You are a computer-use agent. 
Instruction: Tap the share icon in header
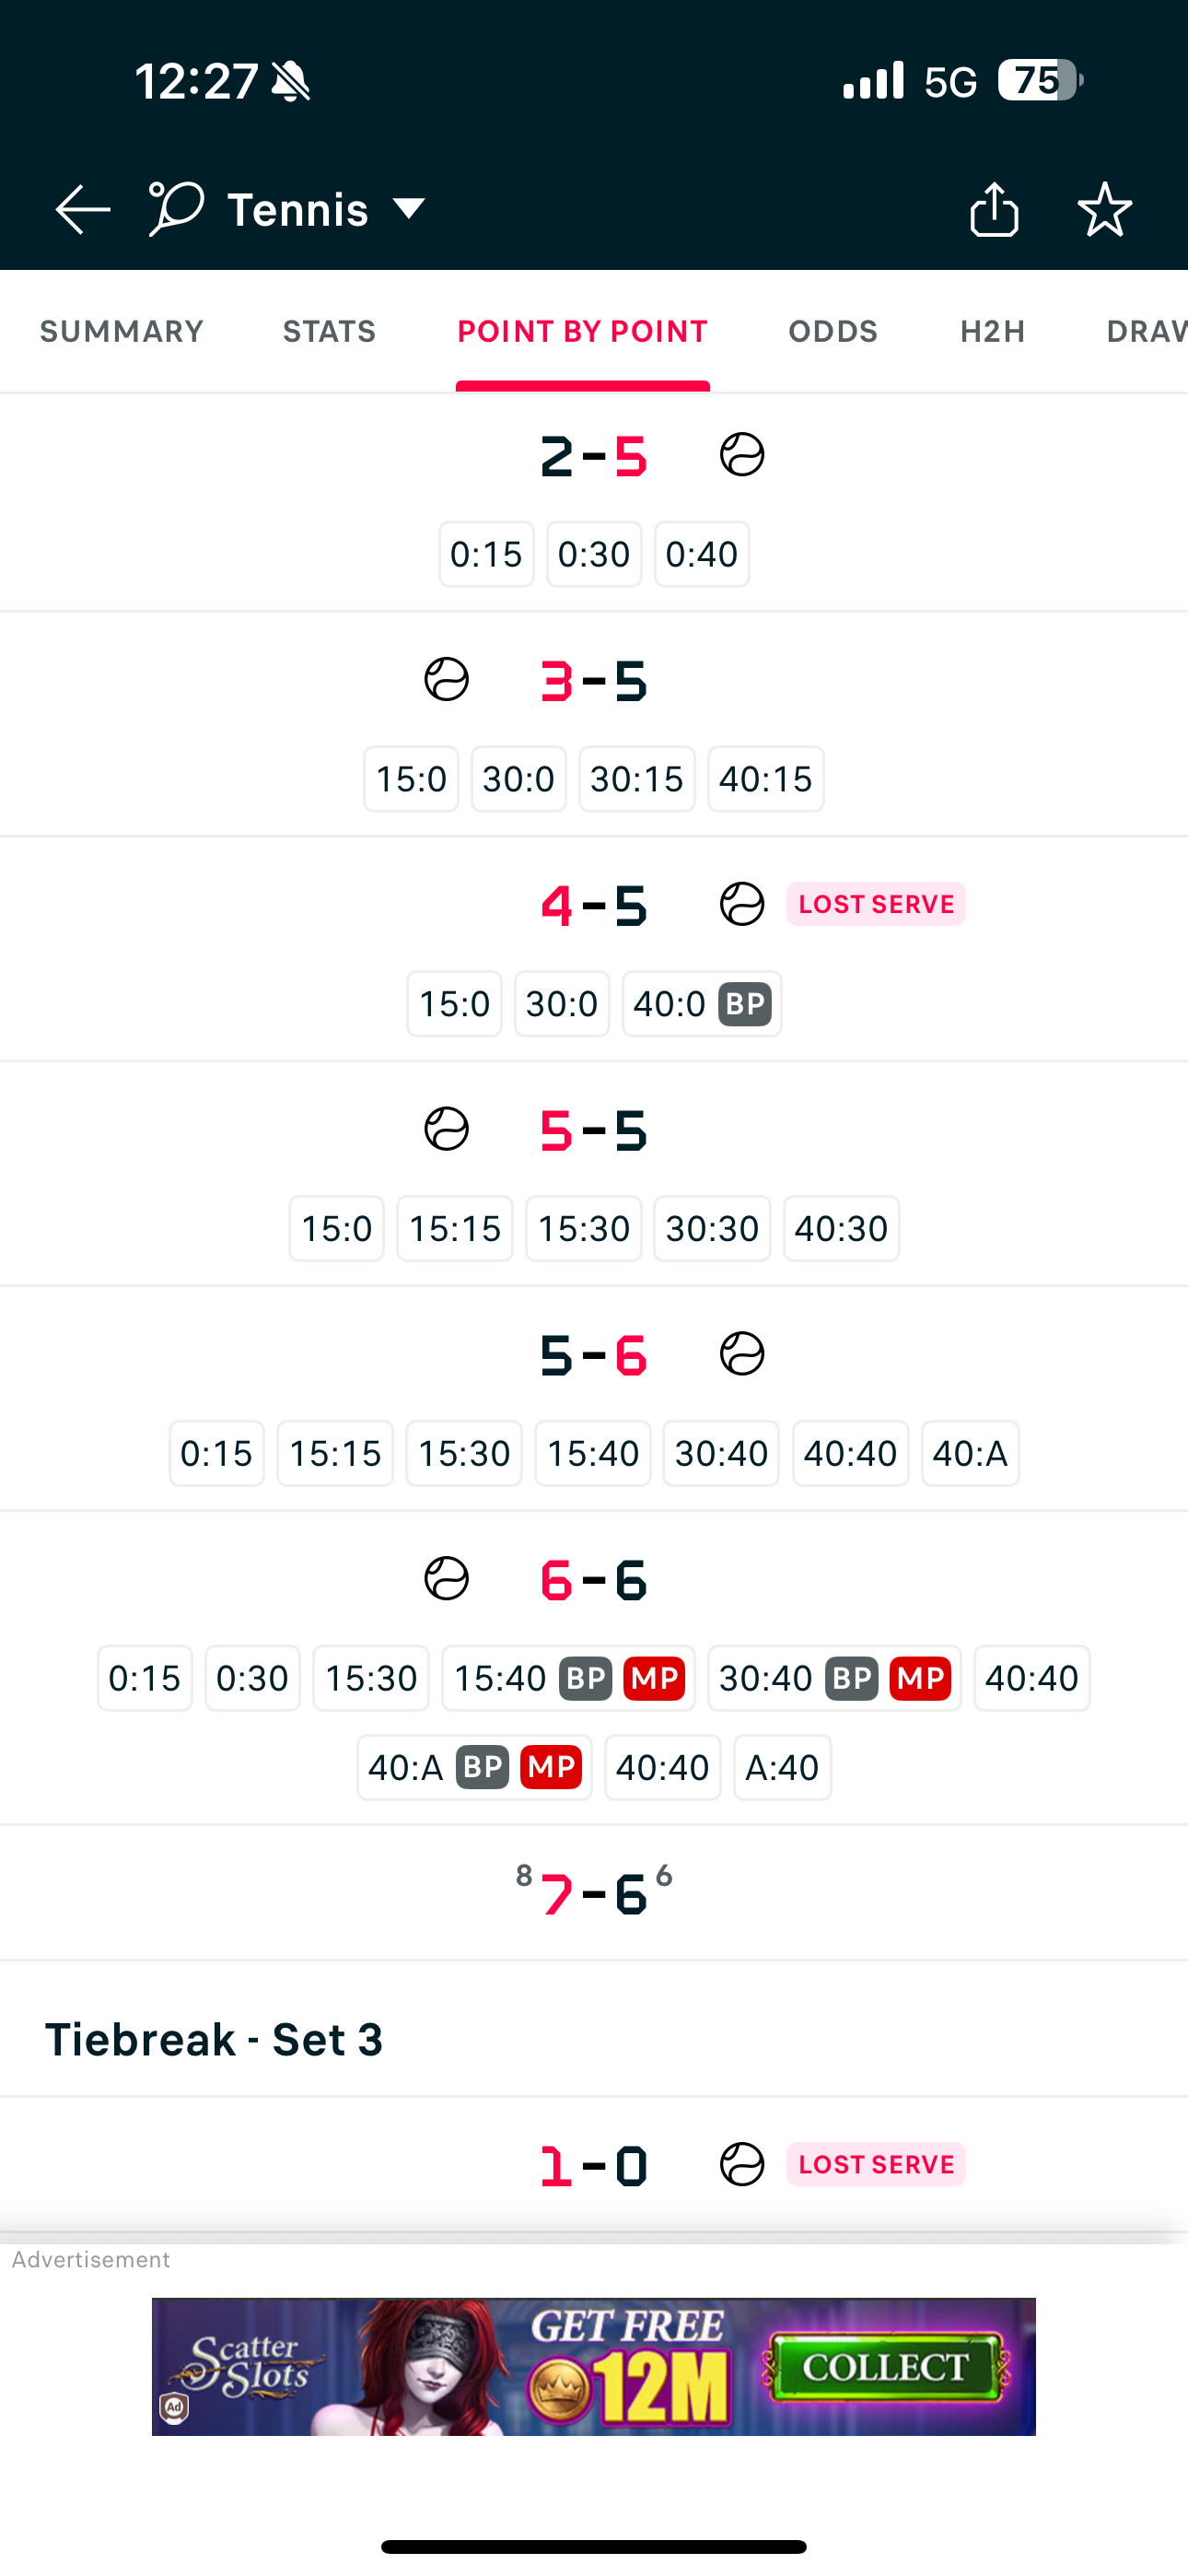pyautogui.click(x=994, y=209)
